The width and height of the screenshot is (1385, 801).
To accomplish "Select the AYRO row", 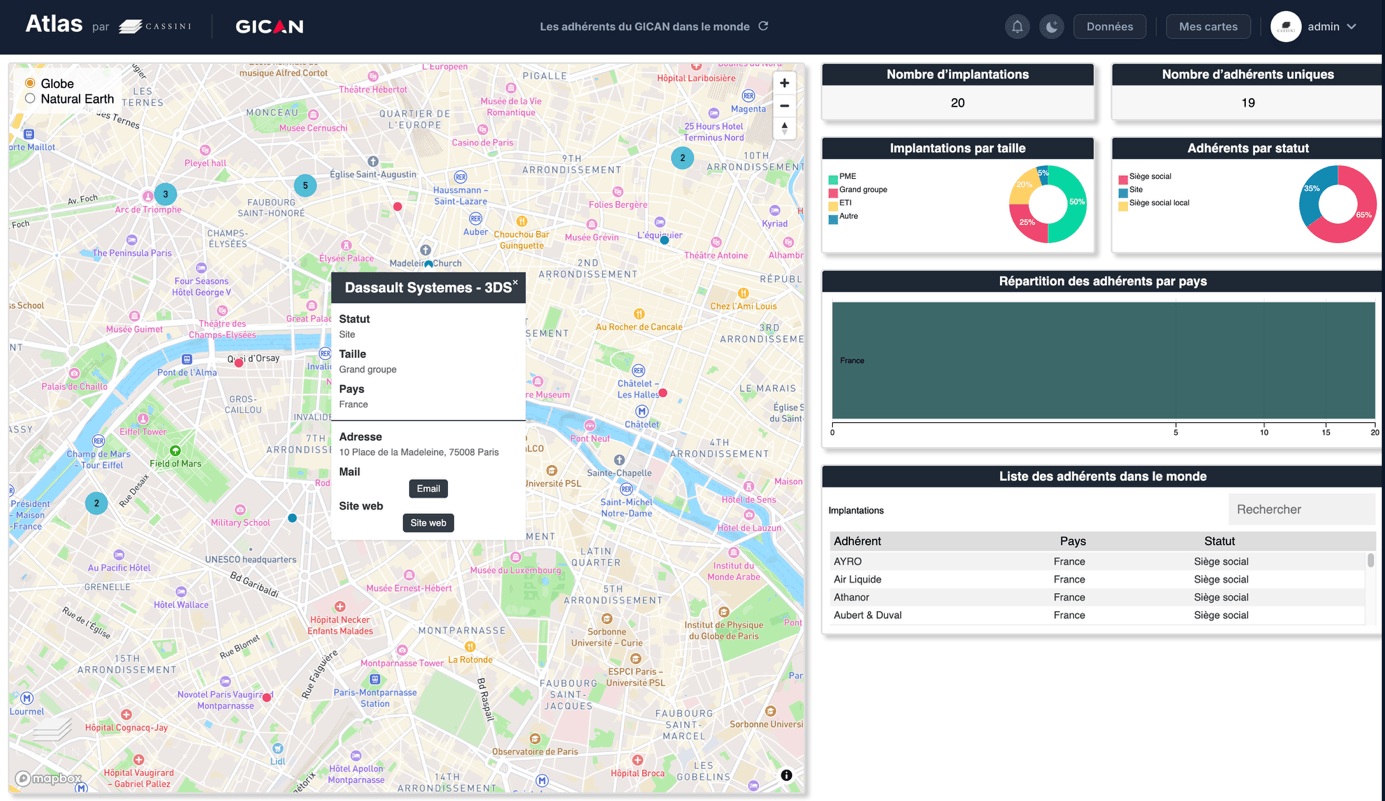I will pyautogui.click(x=1097, y=562).
